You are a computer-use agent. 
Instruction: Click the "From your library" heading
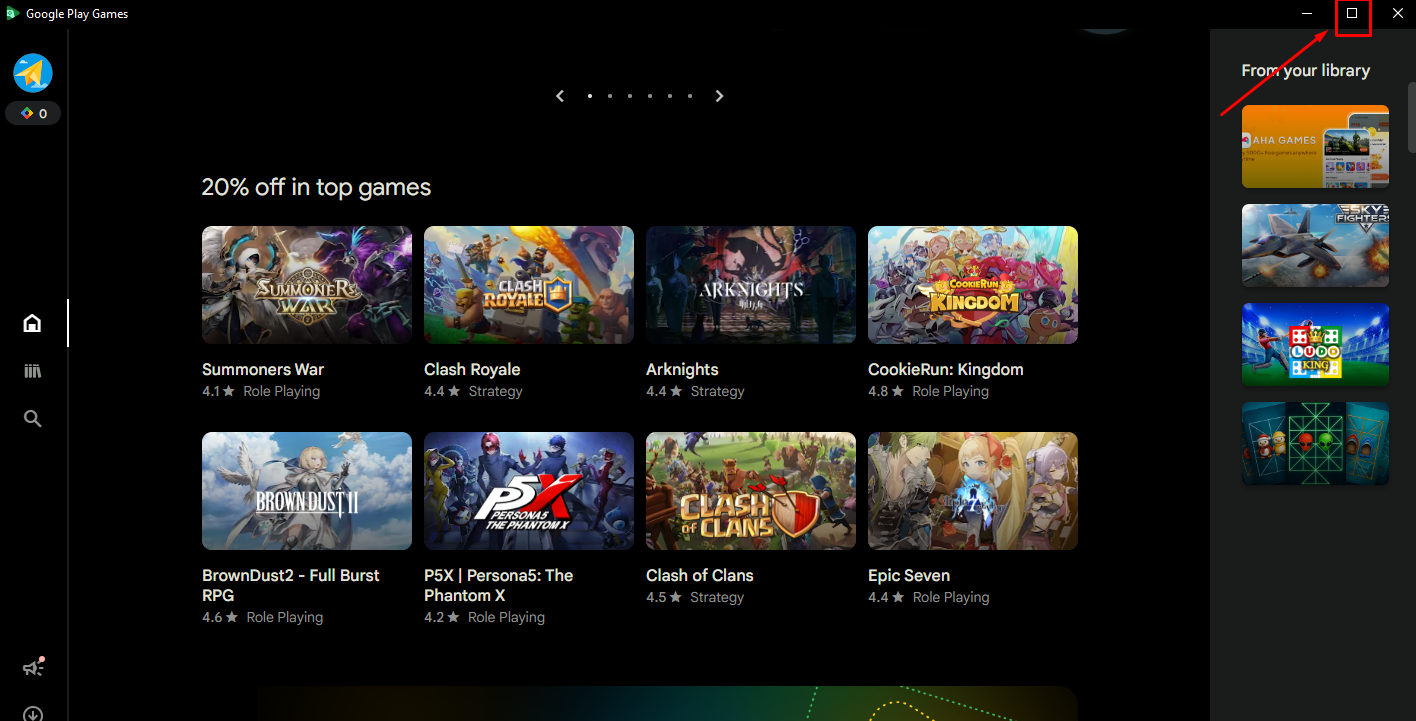tap(1306, 70)
